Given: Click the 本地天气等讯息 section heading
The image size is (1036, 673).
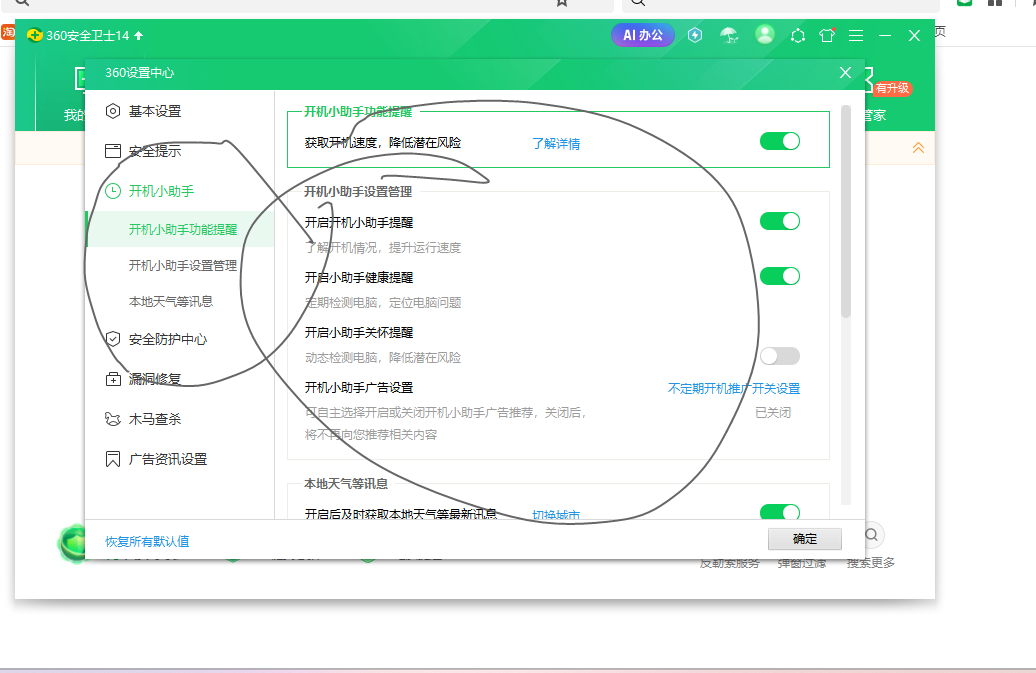Looking at the screenshot, I should point(346,484).
